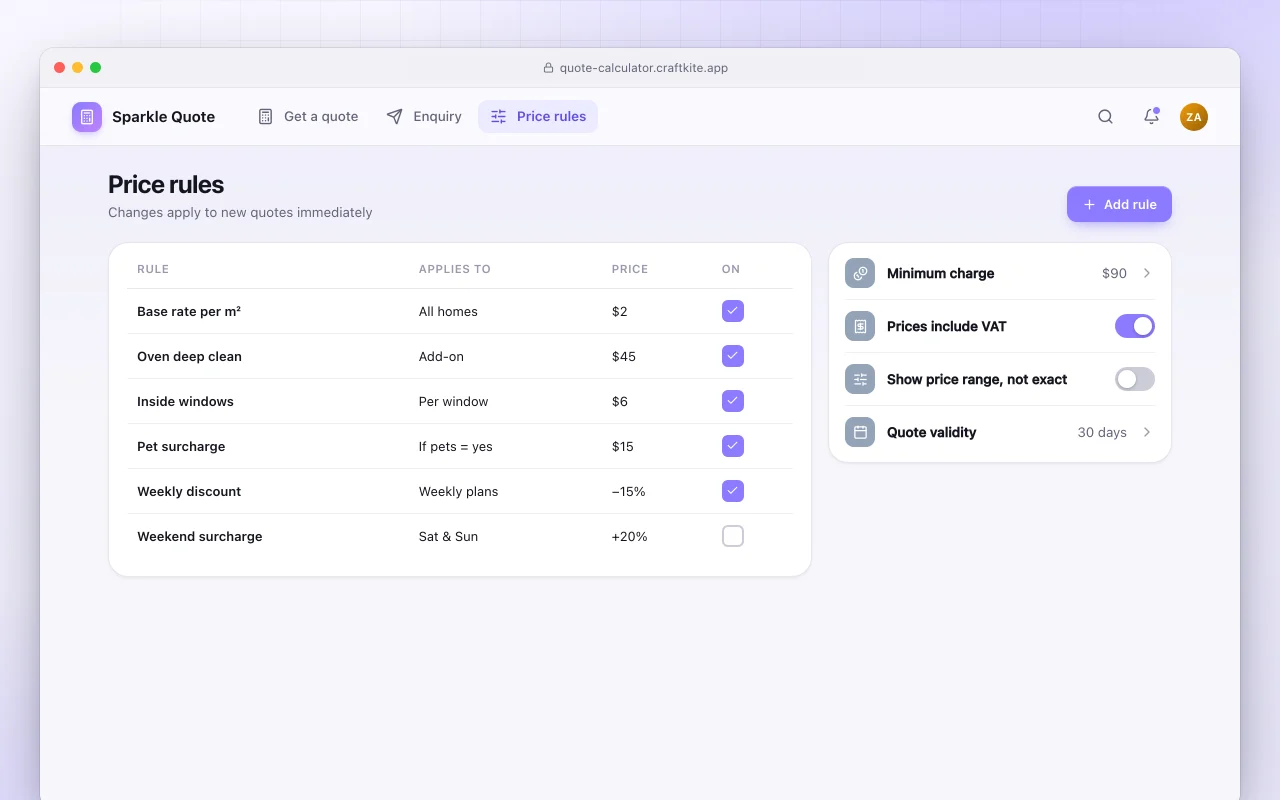Uncheck the Oven deep clean rule
Screen dimensions: 1280x800
click(733, 356)
